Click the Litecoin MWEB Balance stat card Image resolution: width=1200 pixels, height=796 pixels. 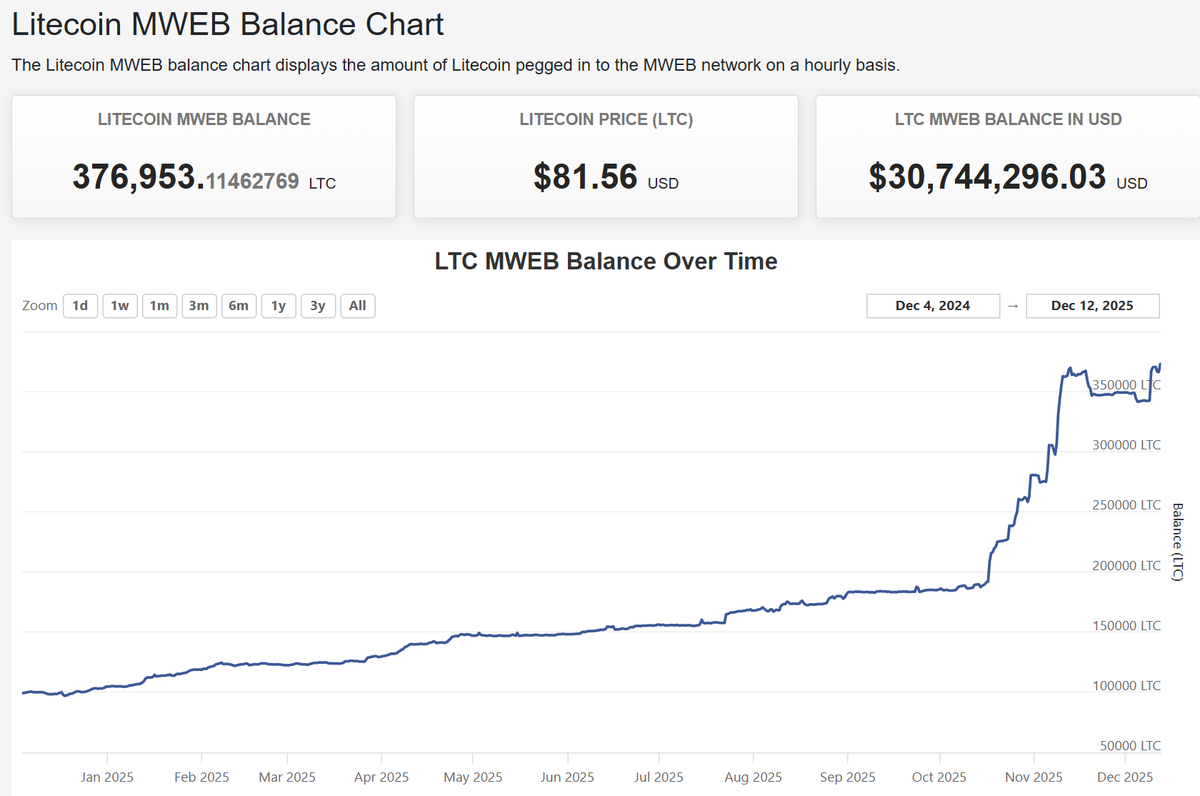click(x=203, y=156)
